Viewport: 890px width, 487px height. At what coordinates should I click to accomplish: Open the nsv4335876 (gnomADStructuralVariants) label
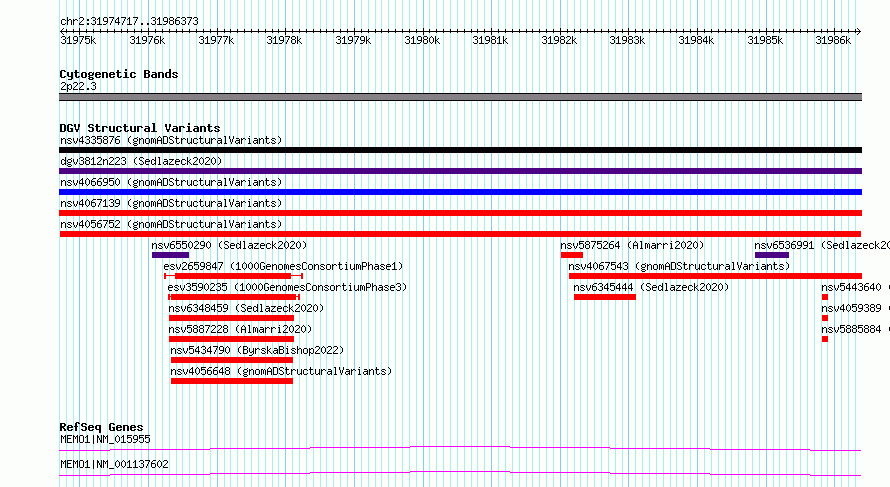click(x=171, y=140)
